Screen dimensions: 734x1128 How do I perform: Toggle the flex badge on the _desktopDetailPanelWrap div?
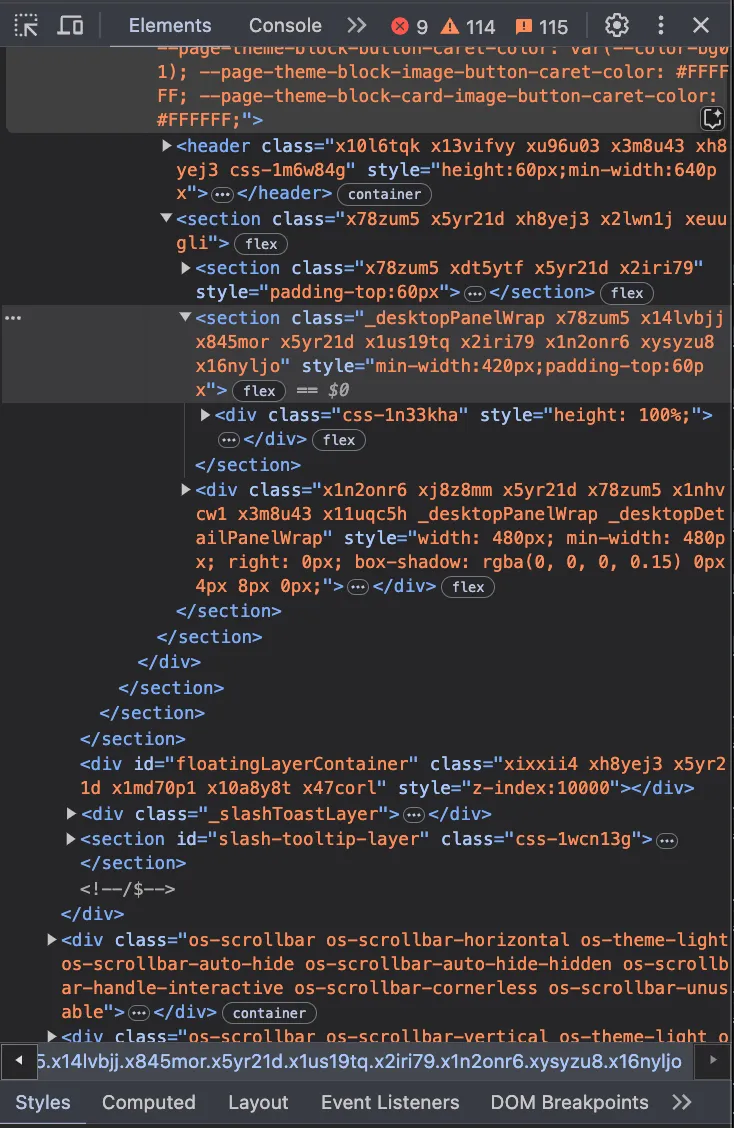click(468, 587)
